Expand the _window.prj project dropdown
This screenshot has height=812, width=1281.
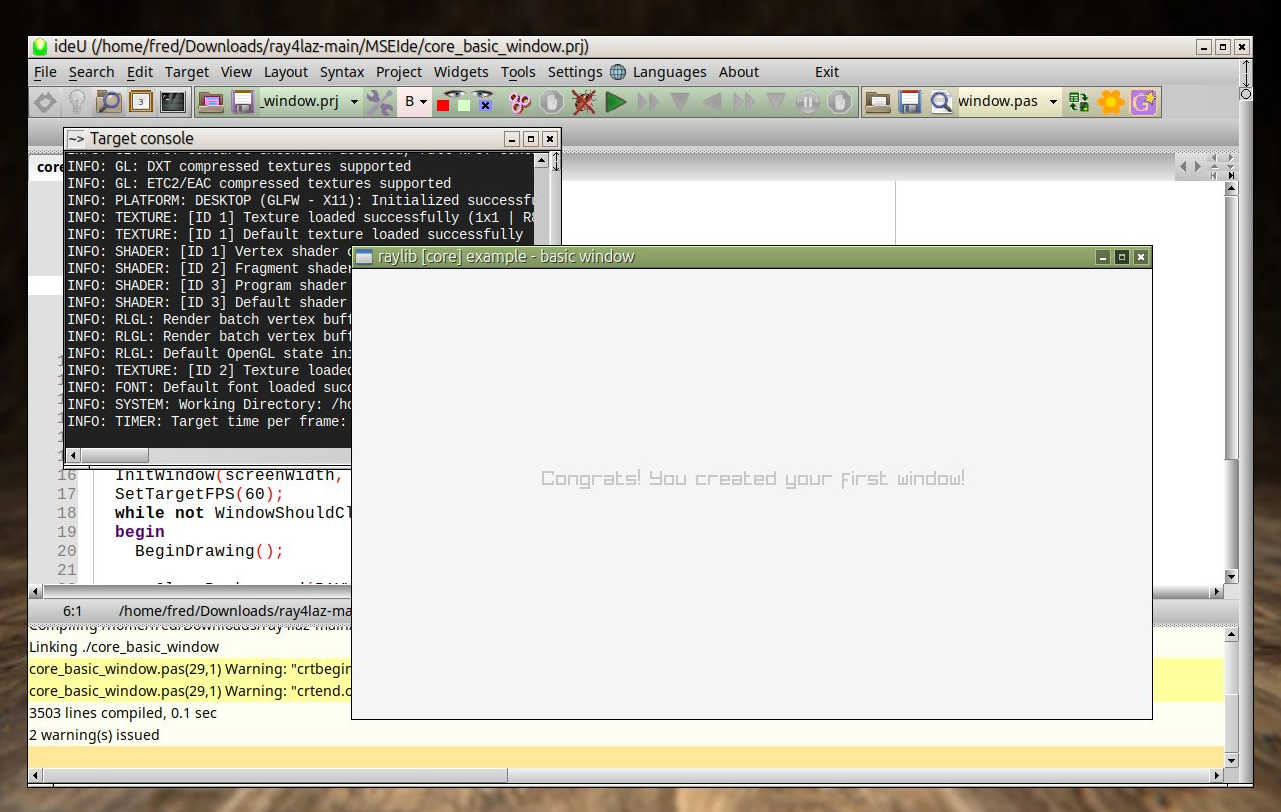(x=355, y=102)
